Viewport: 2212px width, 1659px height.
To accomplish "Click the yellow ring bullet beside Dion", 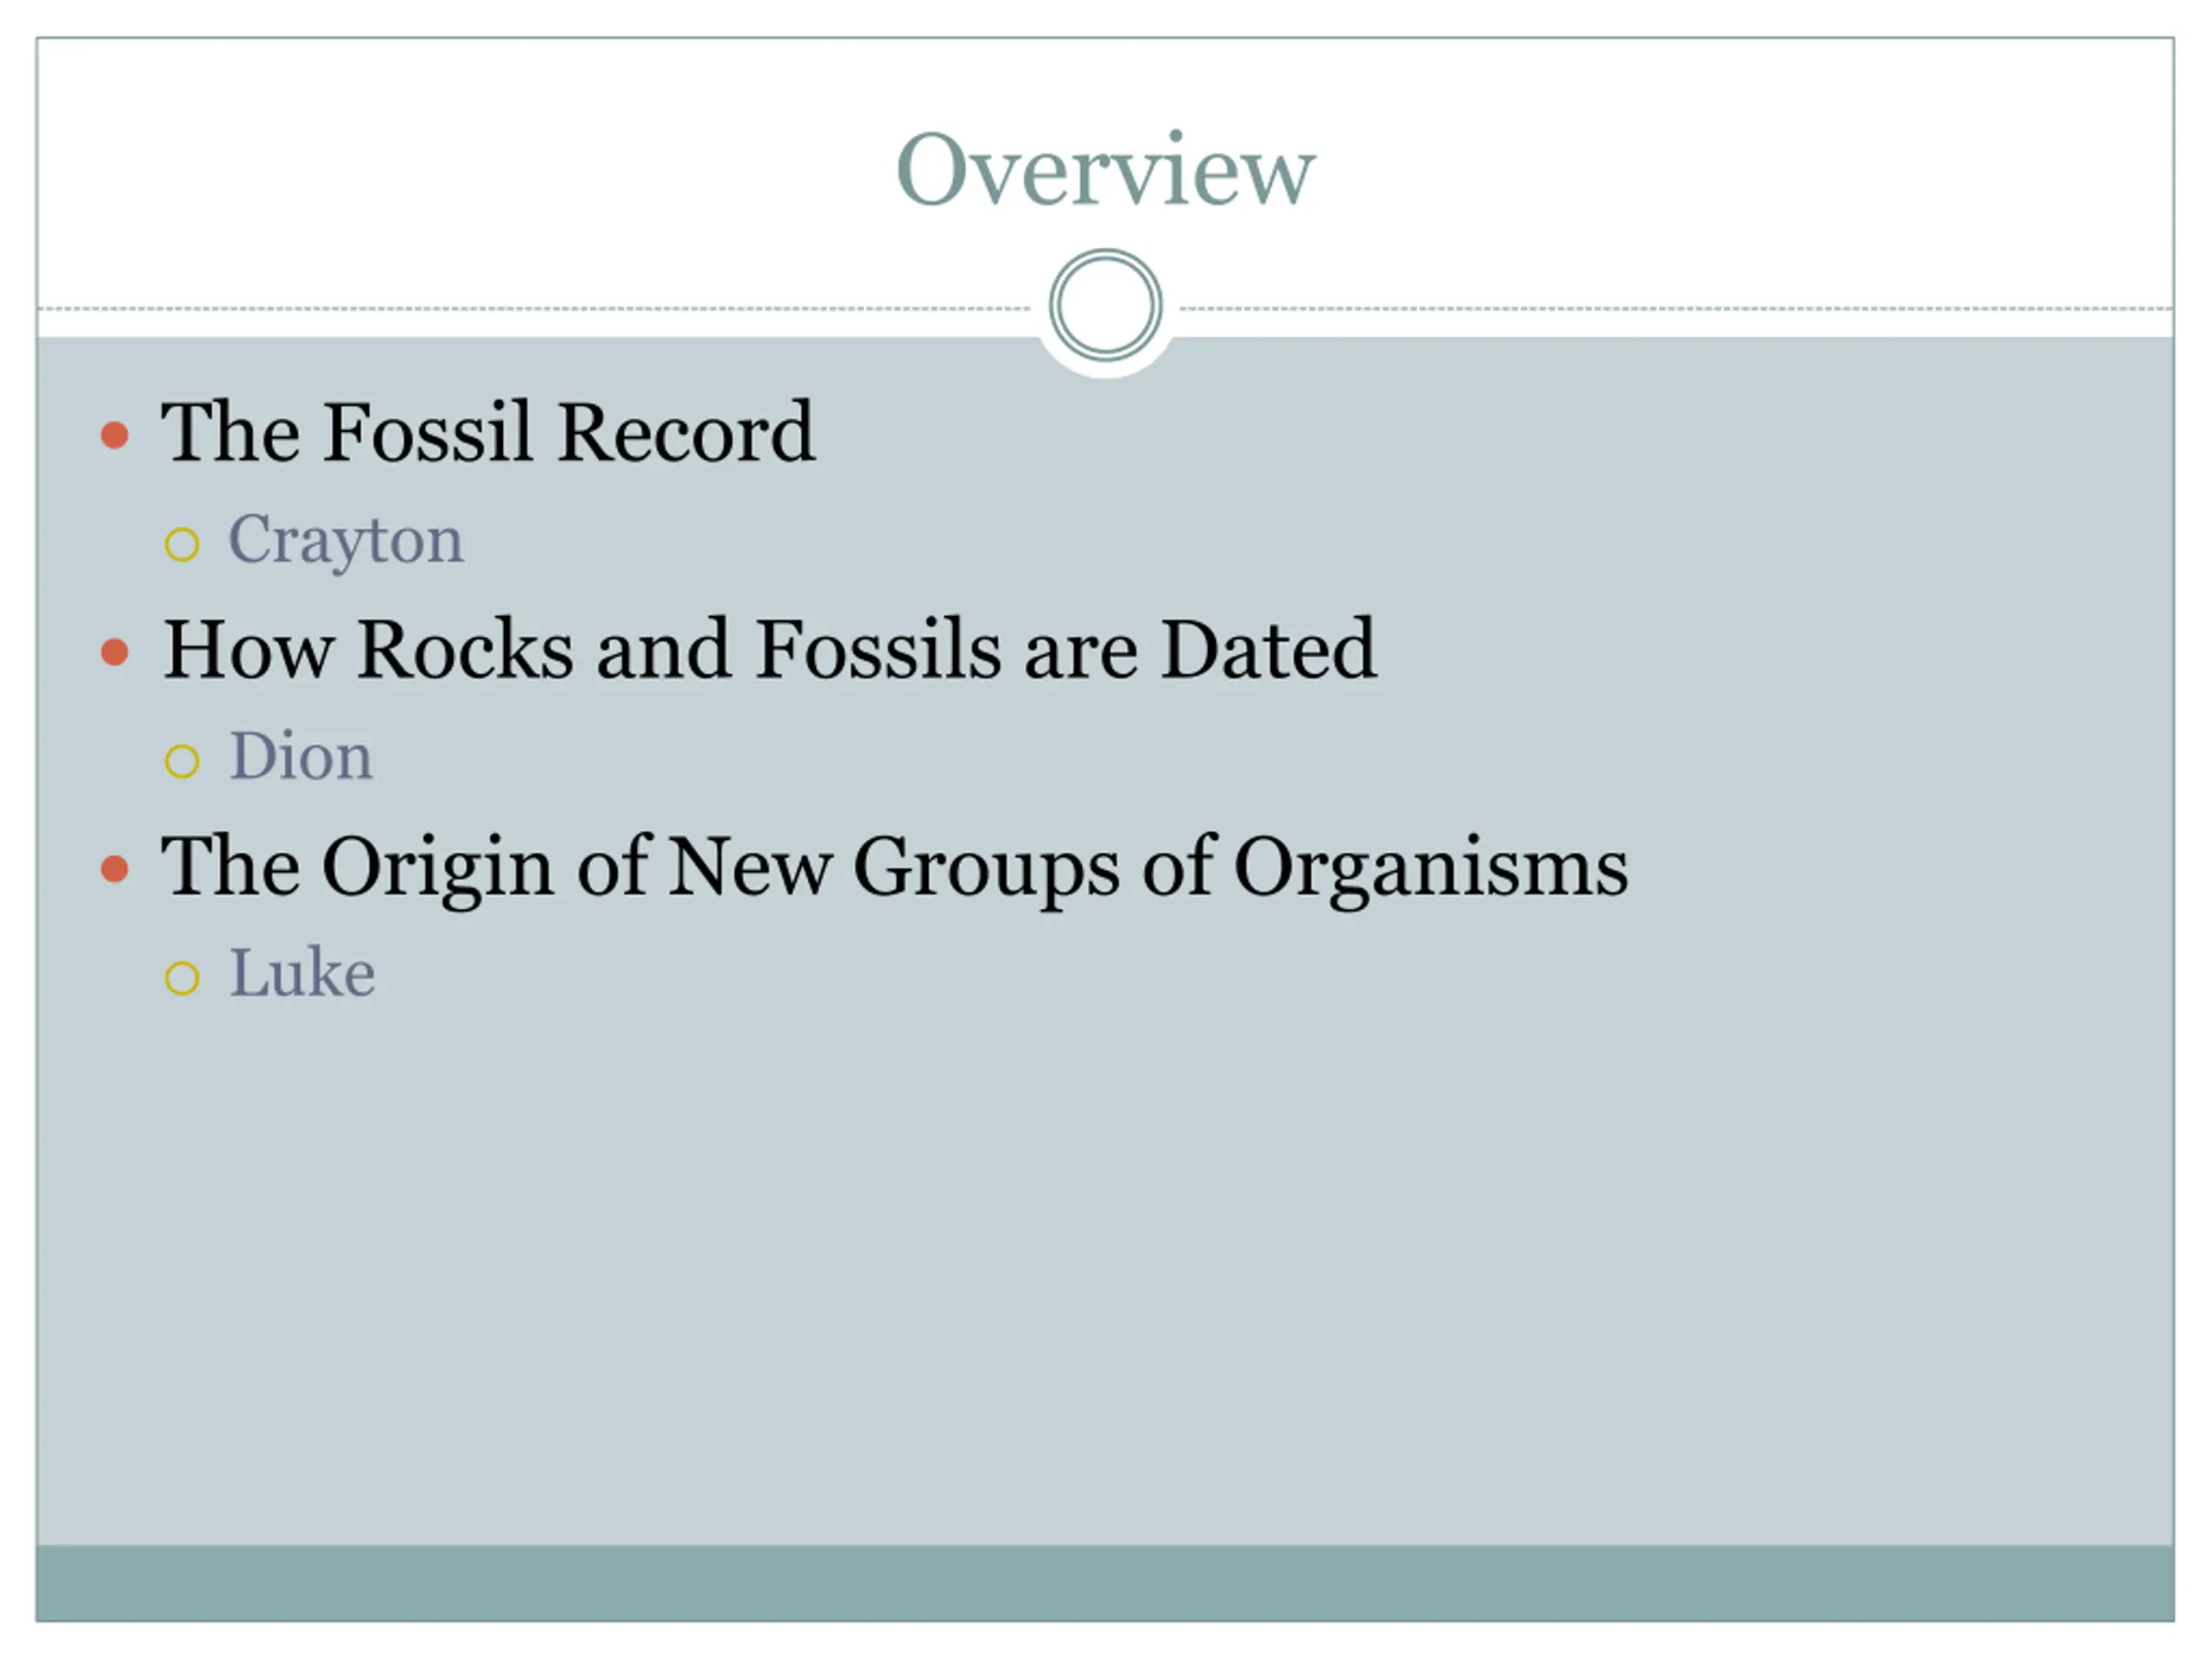I will coord(182,762).
